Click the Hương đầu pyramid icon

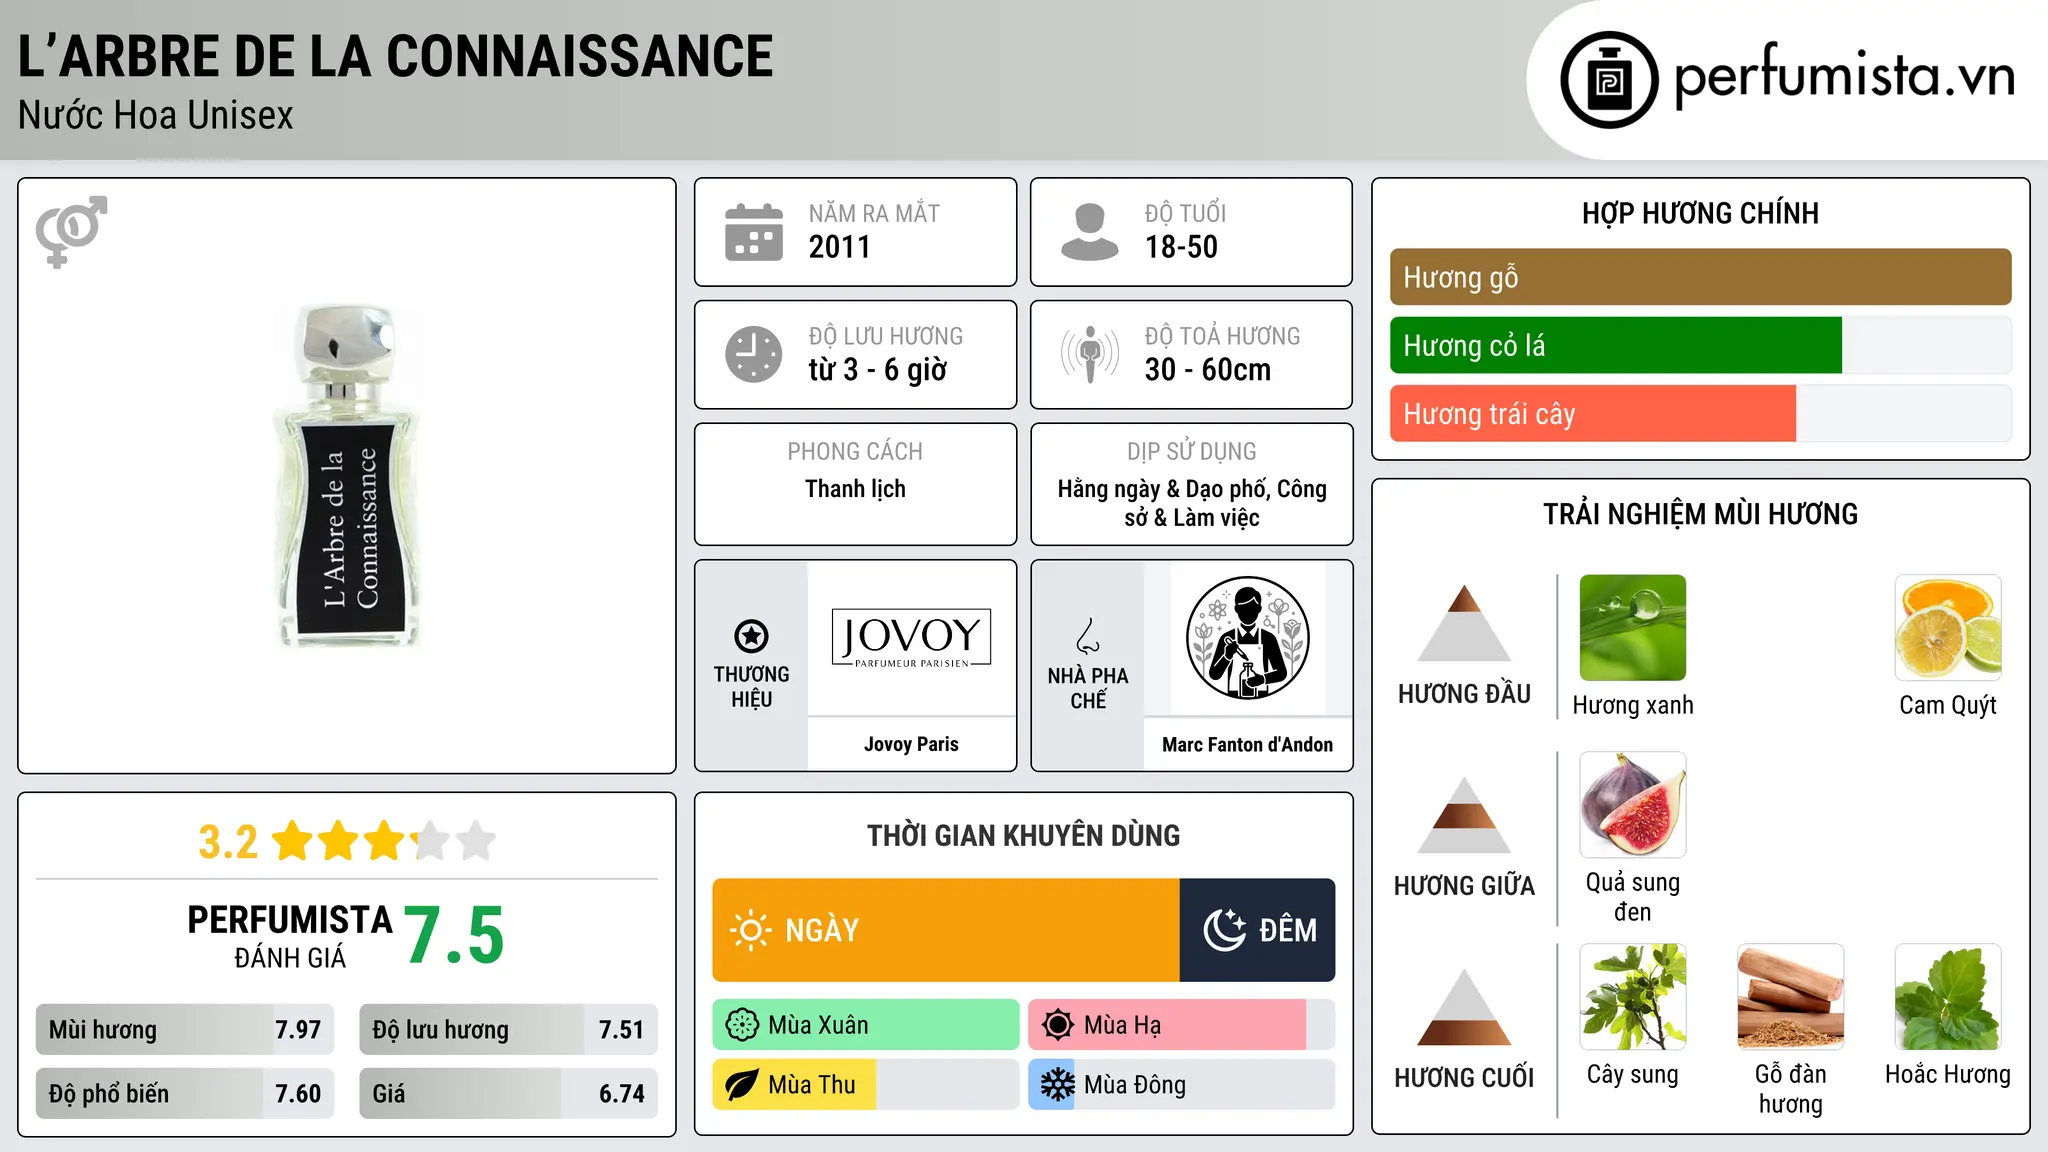click(x=1464, y=623)
